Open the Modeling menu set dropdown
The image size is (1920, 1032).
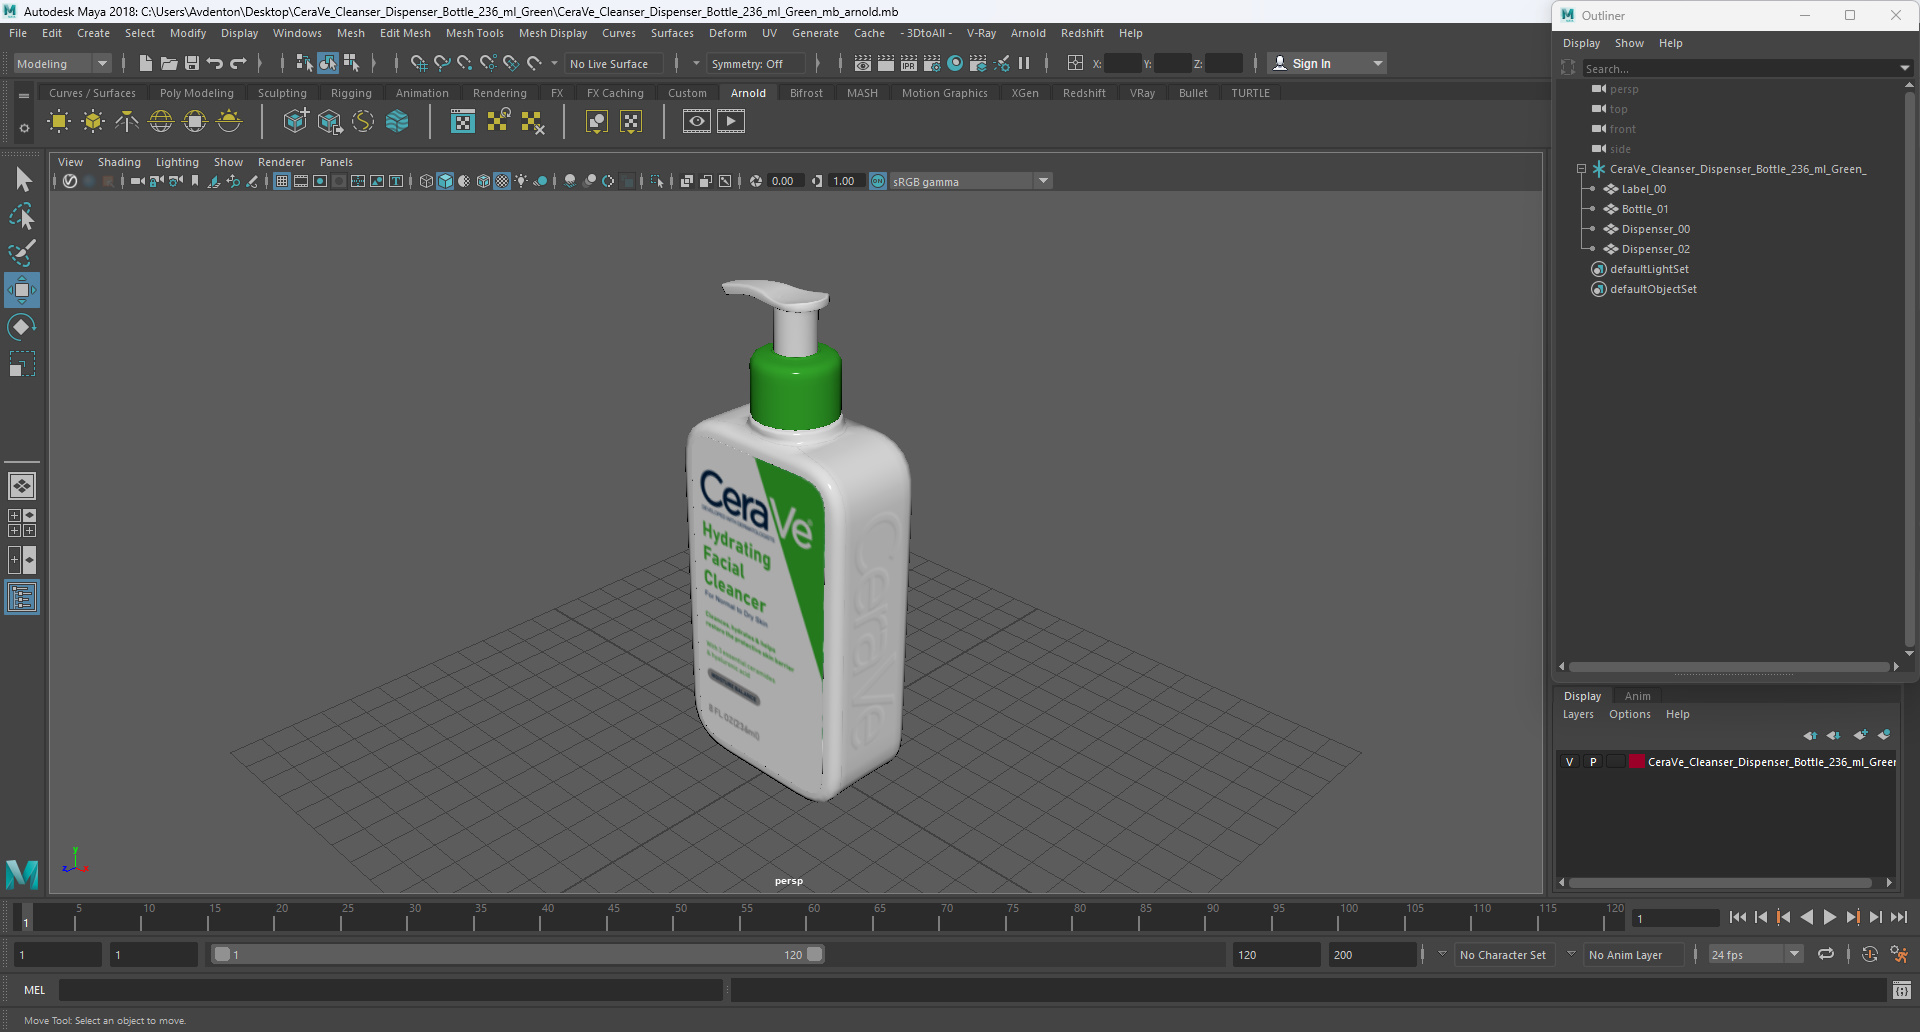coord(62,63)
